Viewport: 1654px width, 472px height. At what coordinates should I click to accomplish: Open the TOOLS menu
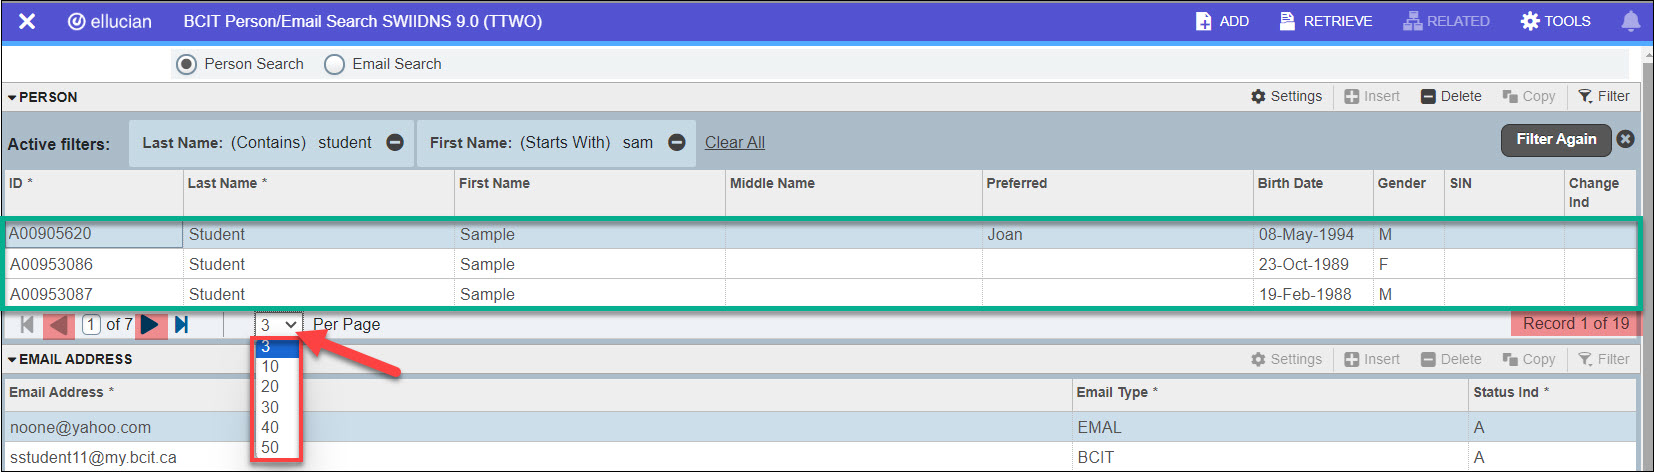click(1555, 21)
